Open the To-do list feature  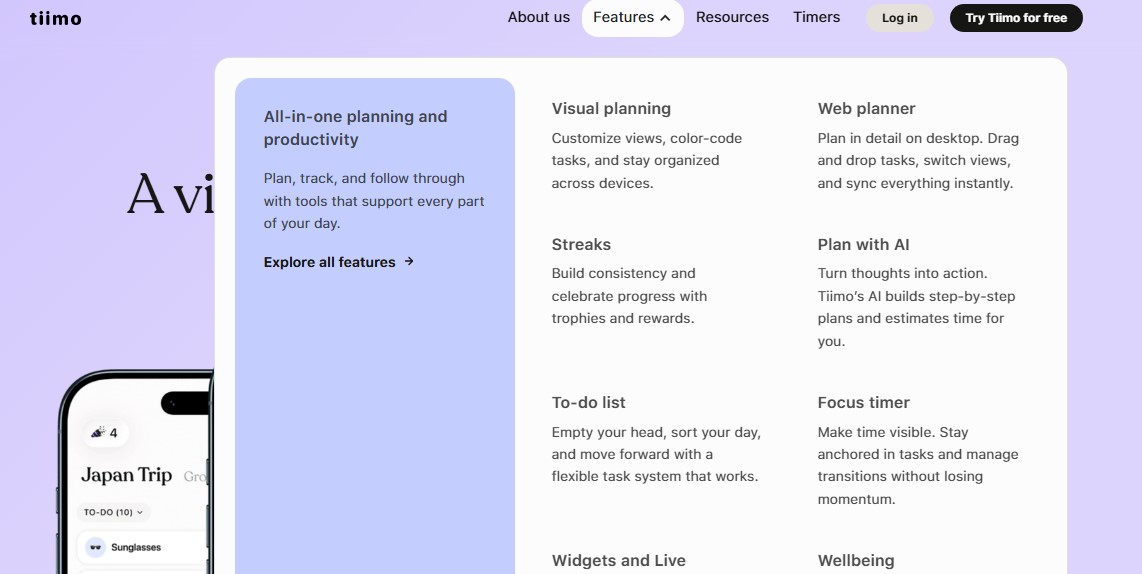click(588, 403)
